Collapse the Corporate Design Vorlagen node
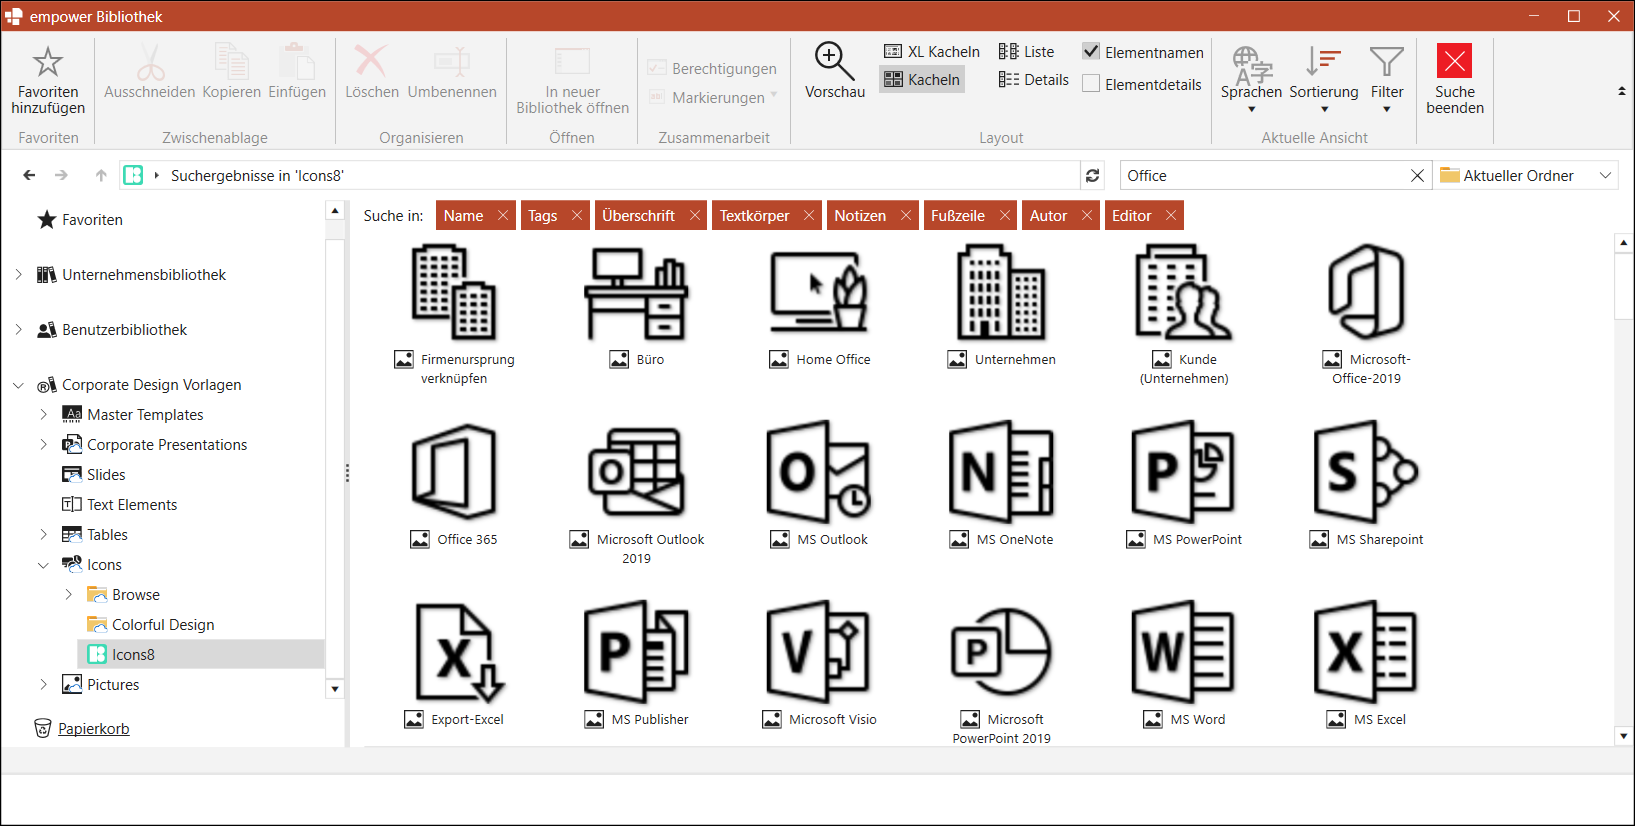 [x=18, y=385]
